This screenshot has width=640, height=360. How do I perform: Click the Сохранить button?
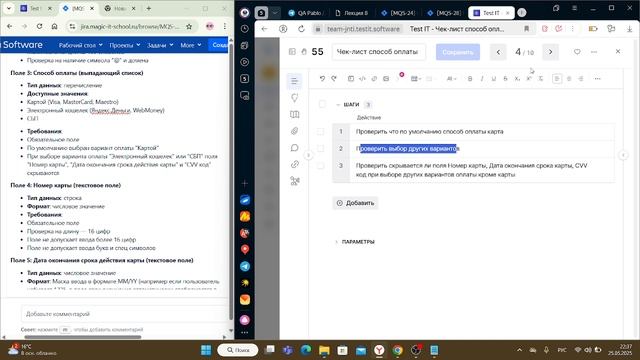[x=458, y=52]
